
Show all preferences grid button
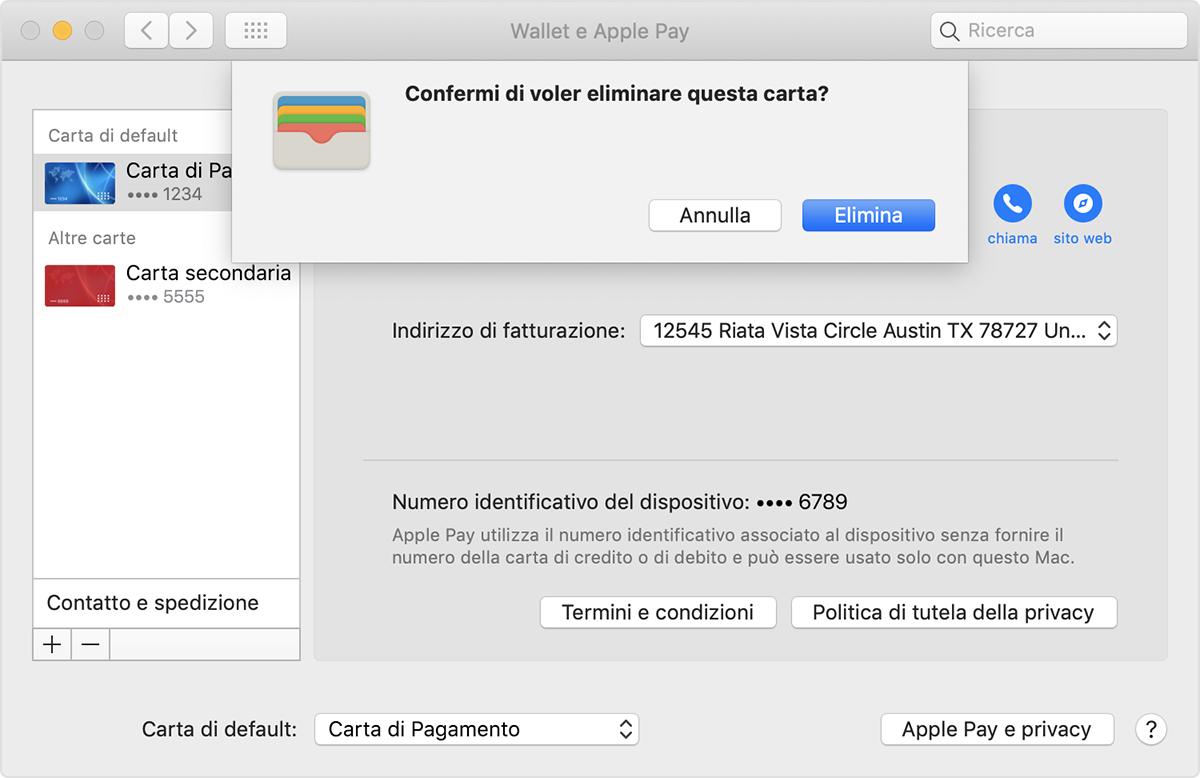256,31
